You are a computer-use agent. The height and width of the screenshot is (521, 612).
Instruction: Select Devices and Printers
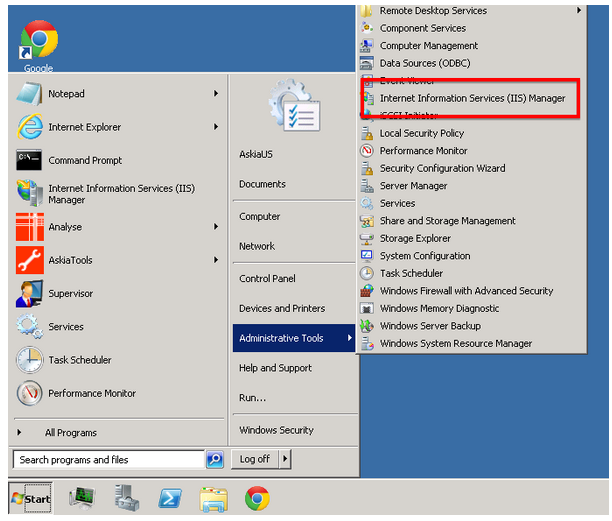(x=282, y=308)
